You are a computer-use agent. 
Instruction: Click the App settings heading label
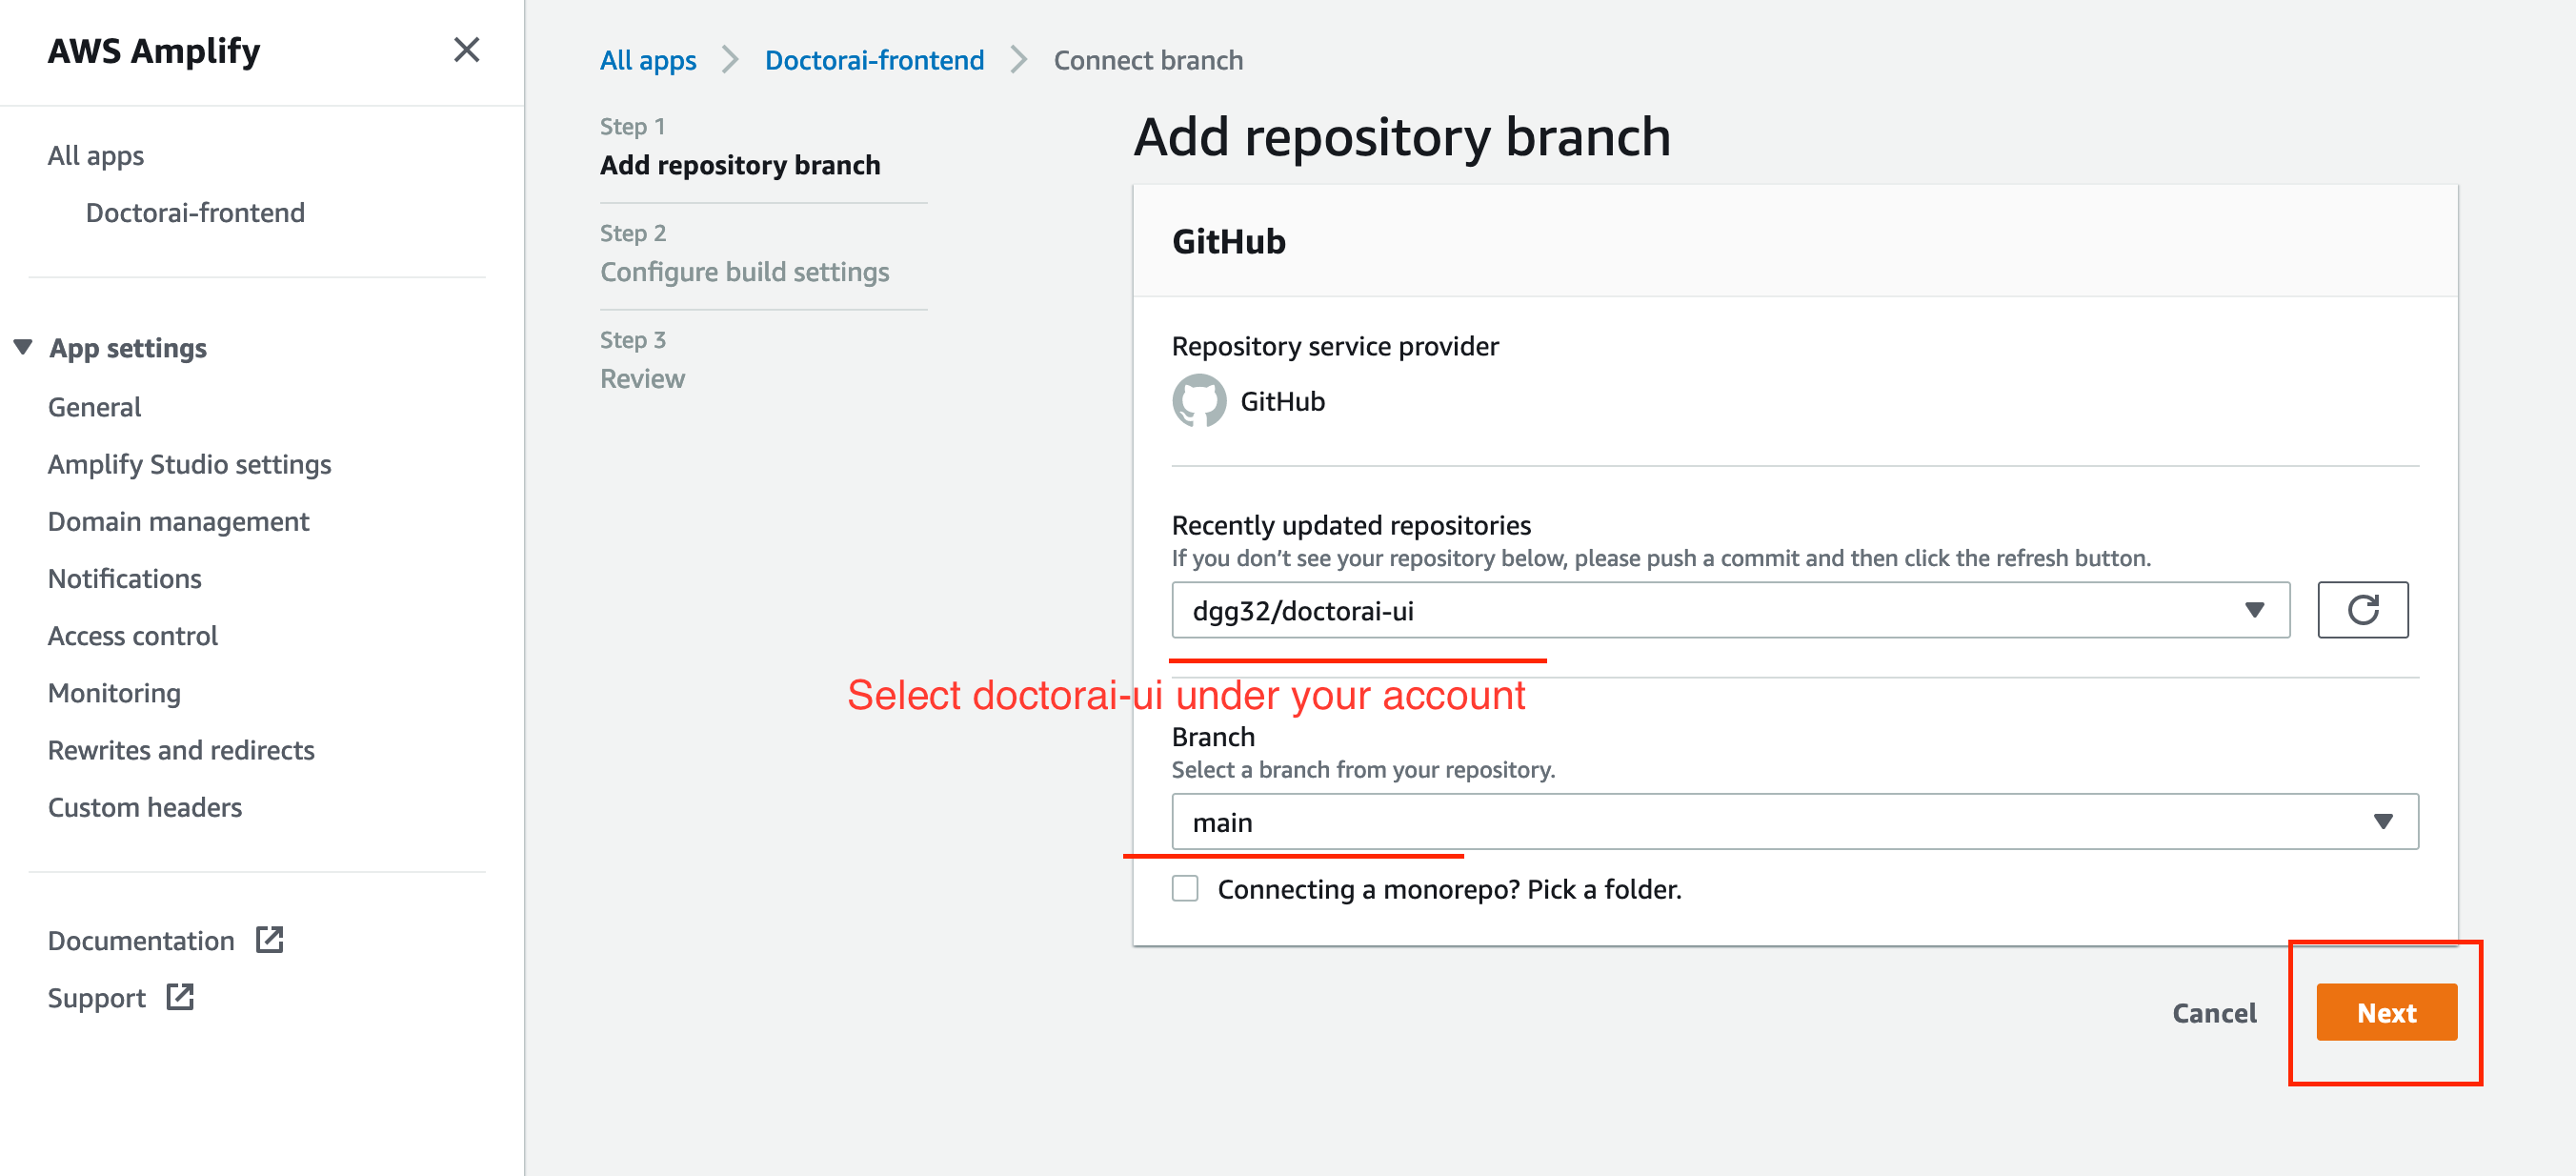(128, 348)
